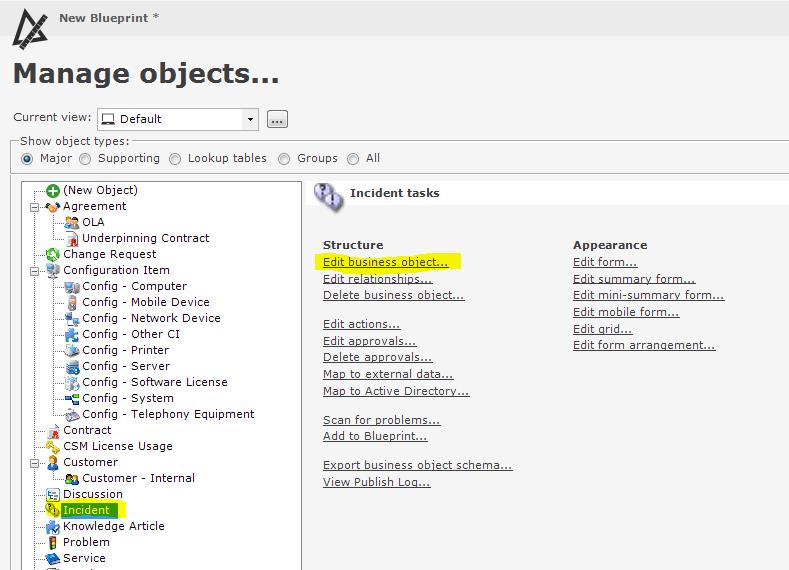Select Config - Software License tree item
Image resolution: width=789 pixels, height=570 pixels.
click(154, 382)
